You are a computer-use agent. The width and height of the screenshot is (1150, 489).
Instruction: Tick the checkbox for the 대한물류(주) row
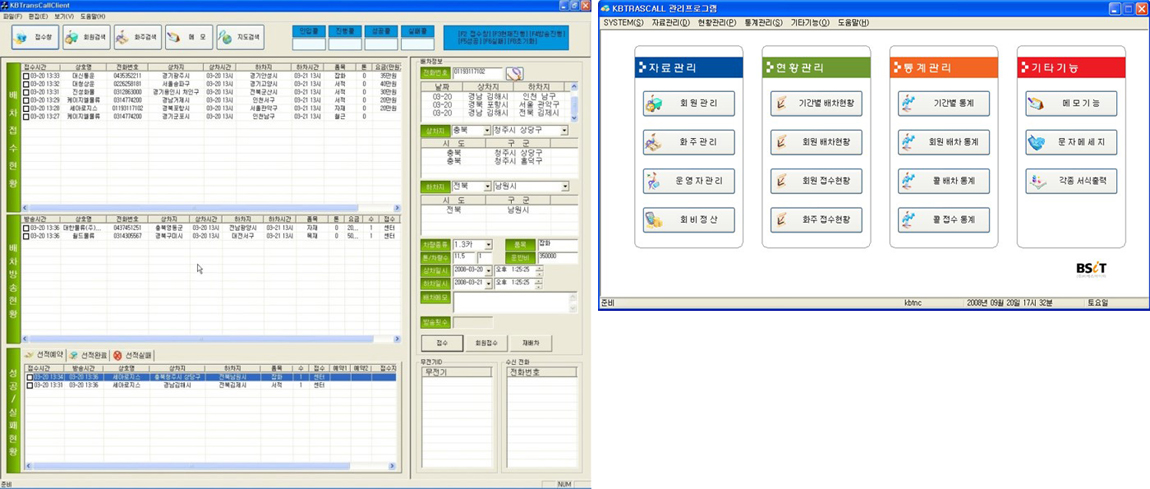click(x=27, y=228)
